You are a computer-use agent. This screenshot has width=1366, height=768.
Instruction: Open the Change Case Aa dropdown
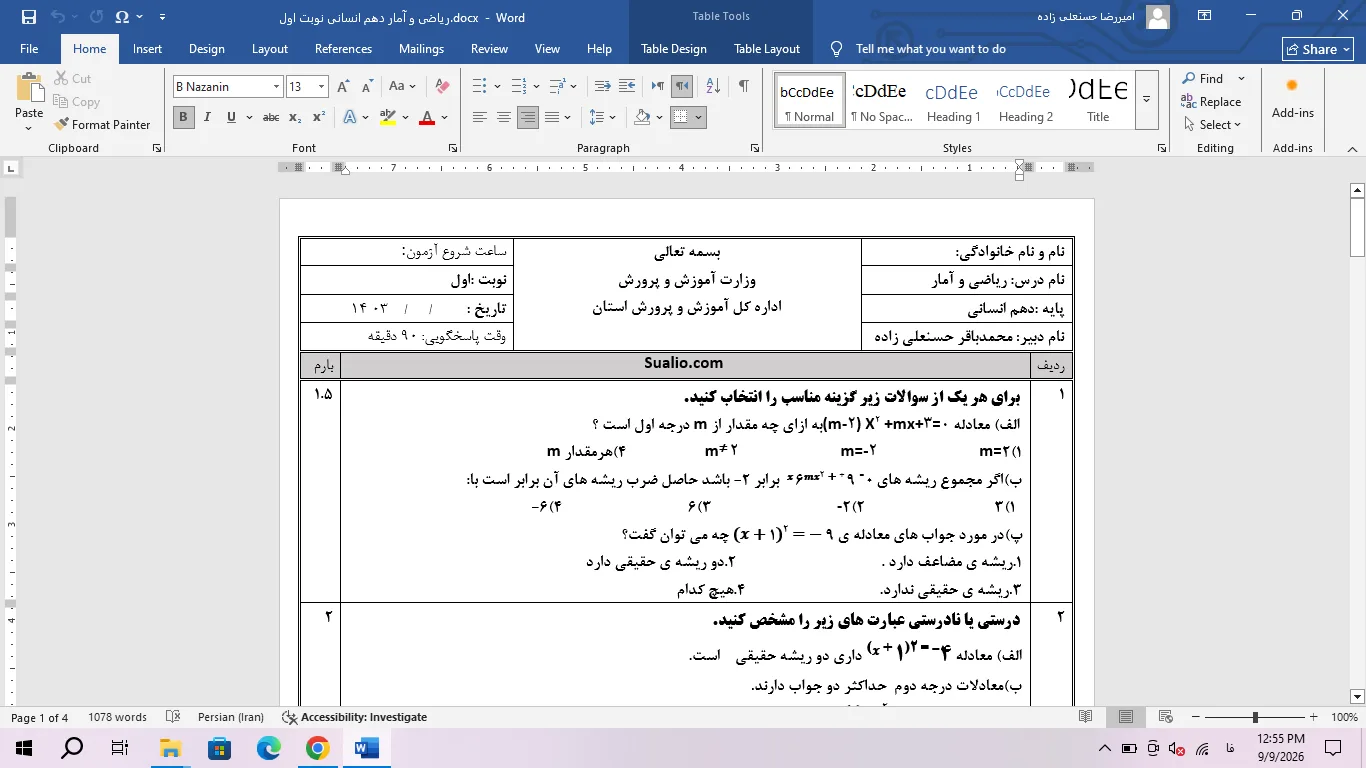tap(402, 87)
